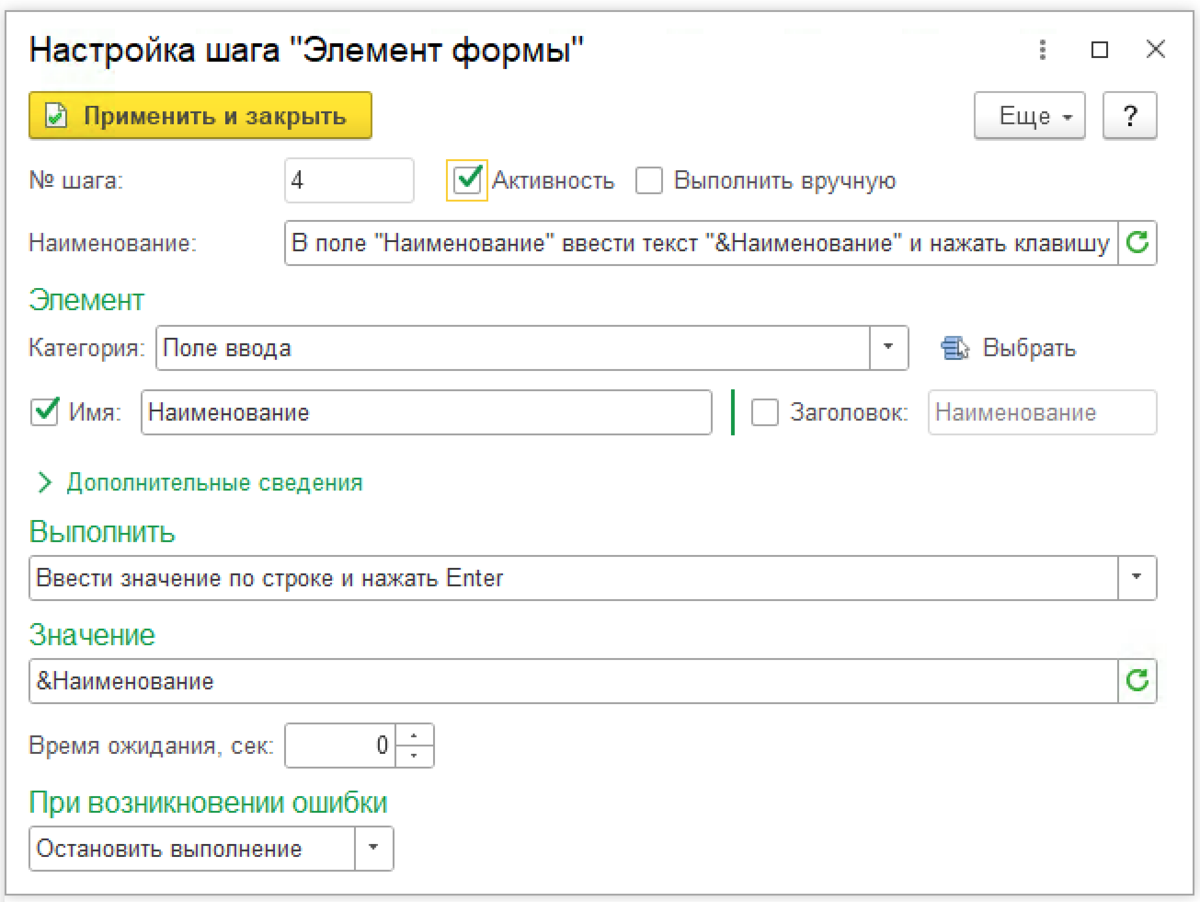
Task: Expand the Дополнительные сведения section
Action: [45, 483]
